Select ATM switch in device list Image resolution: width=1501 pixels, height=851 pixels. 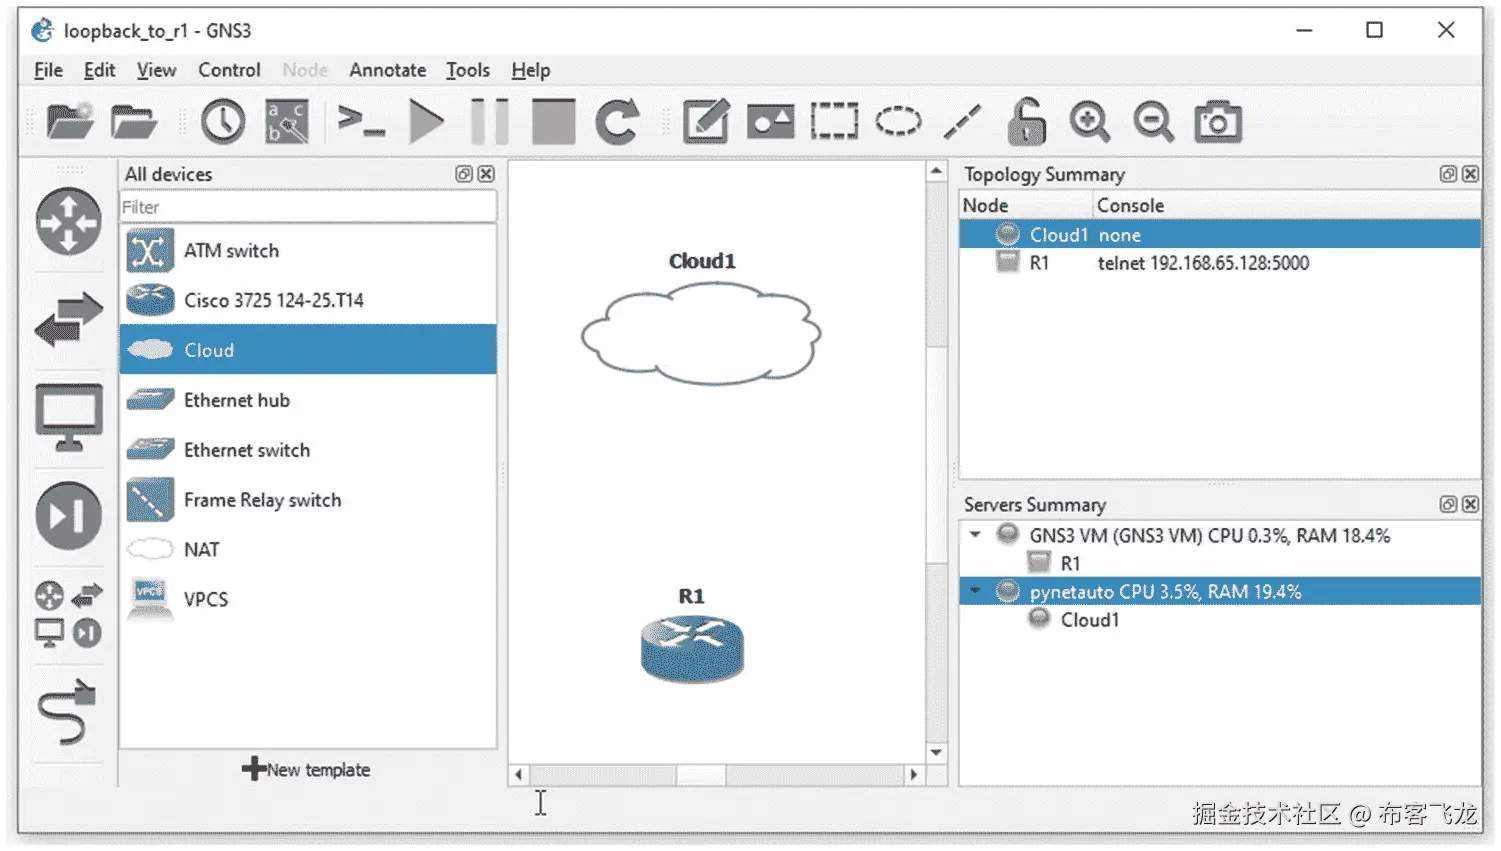pos(308,251)
